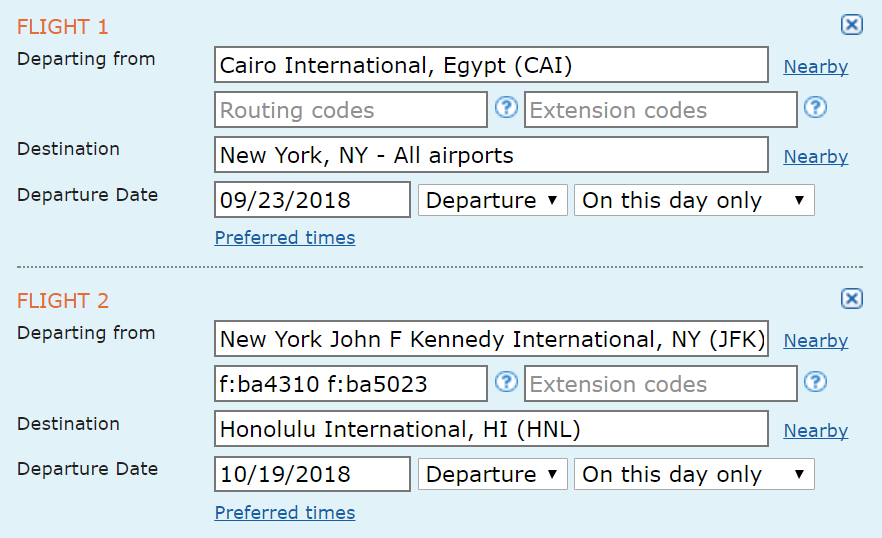Open Preferred times link under Flight 2
Image resolution: width=882 pixels, height=538 pixels.
285,512
